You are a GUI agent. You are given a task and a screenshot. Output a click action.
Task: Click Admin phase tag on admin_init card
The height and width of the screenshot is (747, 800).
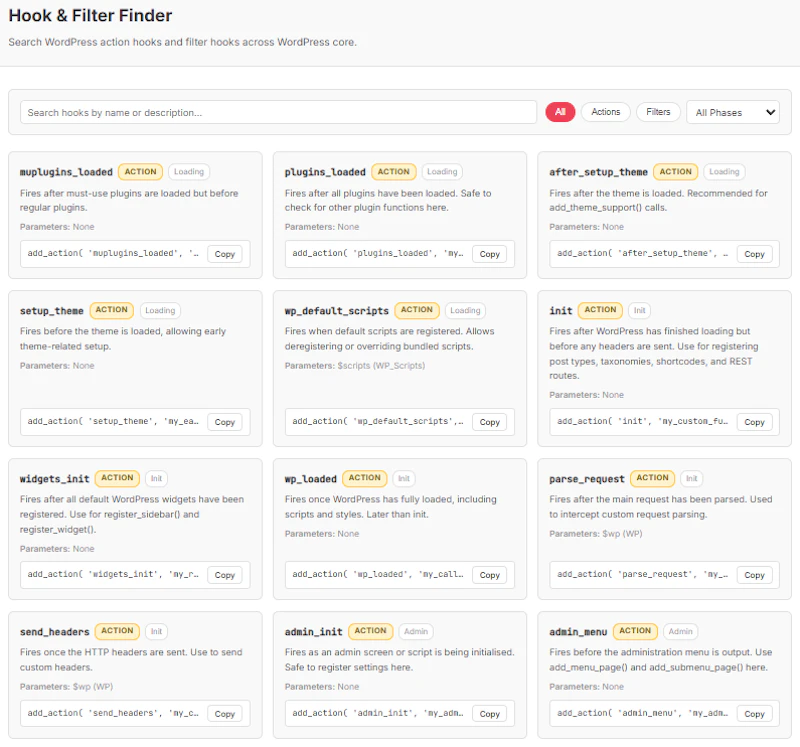click(416, 631)
